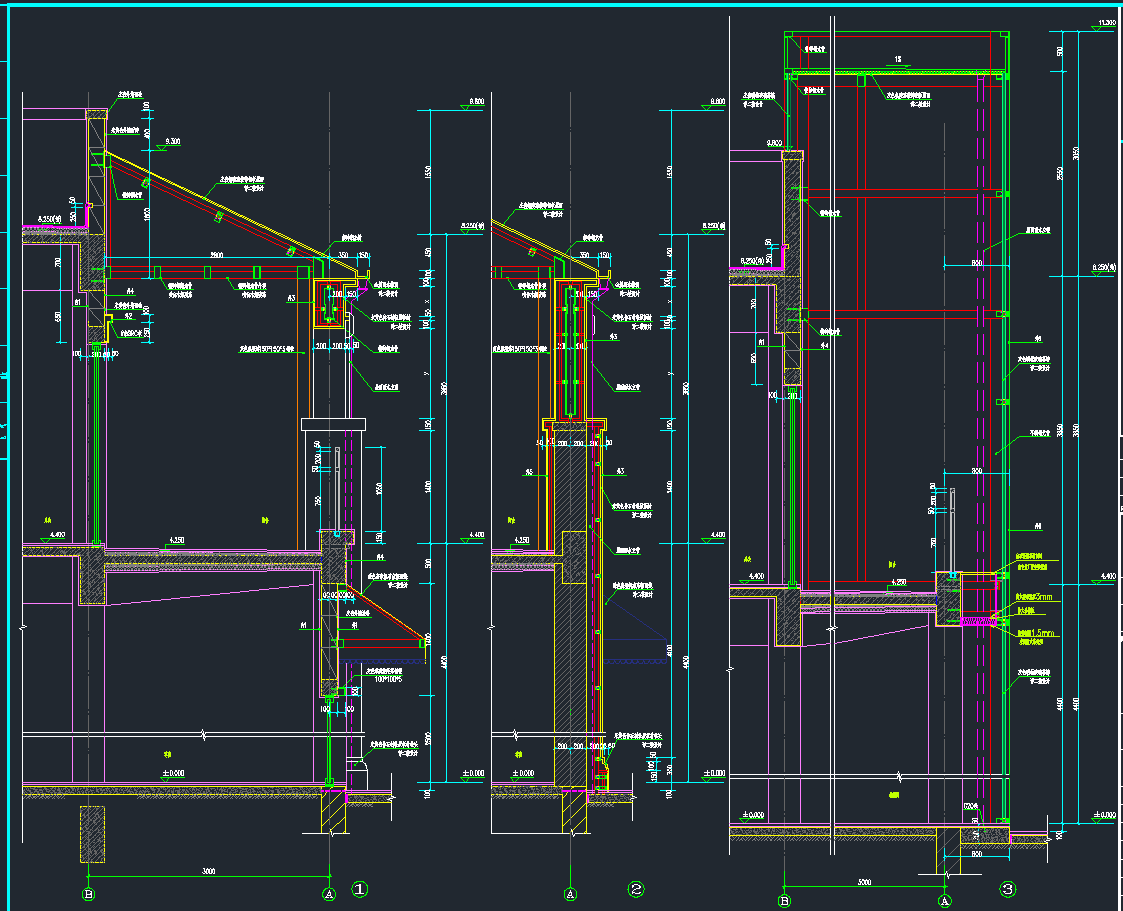Pick axis bubble A below section 3
This screenshot has width=1123, height=911.
[944, 901]
